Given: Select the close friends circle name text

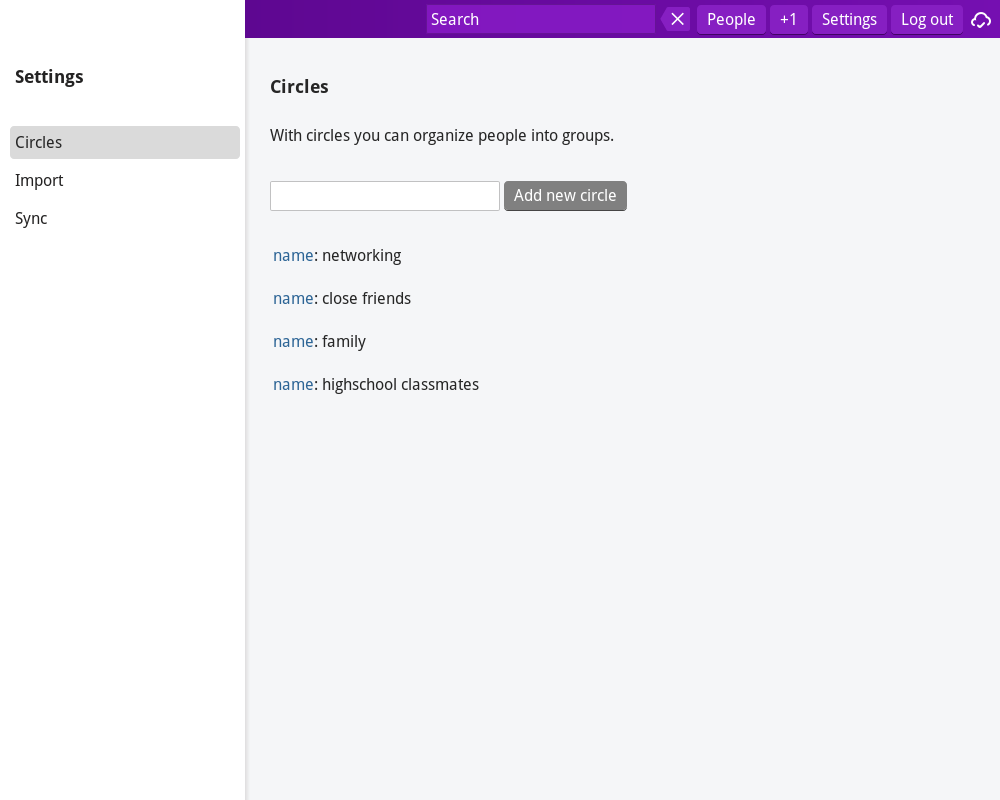Looking at the screenshot, I should pos(366,298).
